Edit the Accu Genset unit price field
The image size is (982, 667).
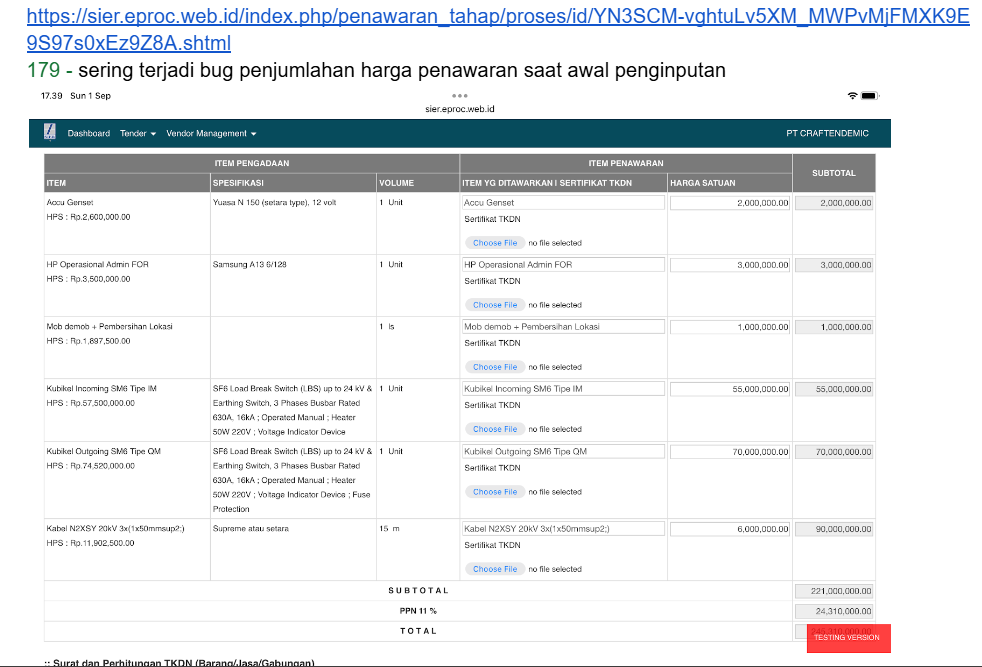730,203
